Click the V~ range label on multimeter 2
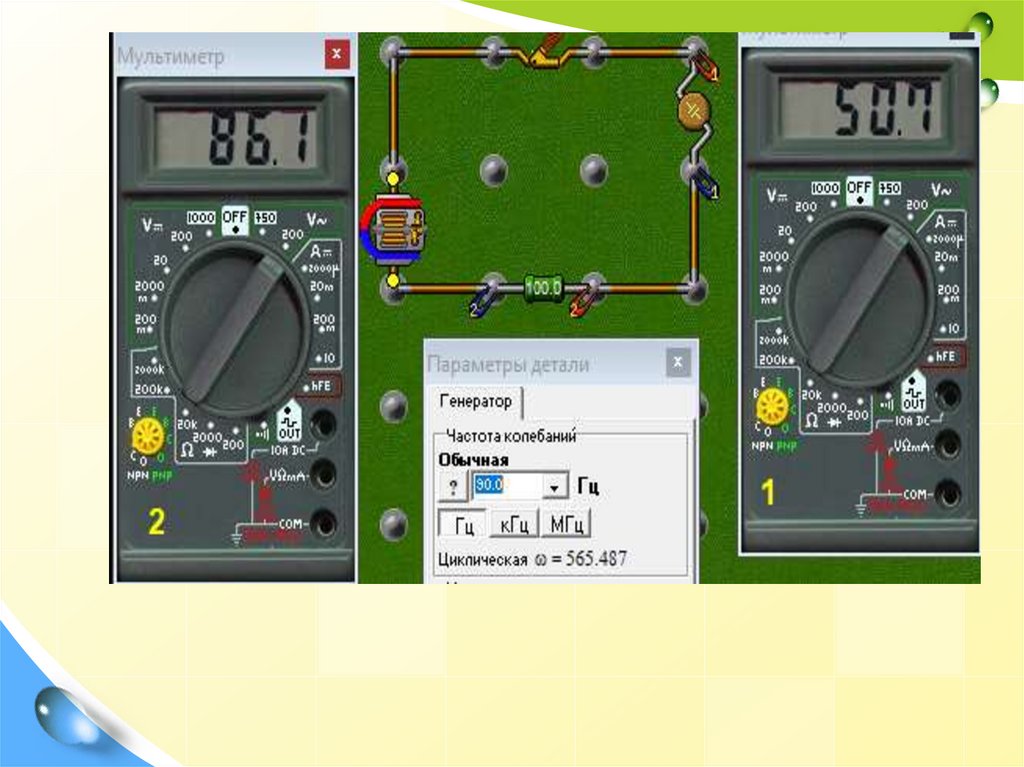 pos(316,221)
